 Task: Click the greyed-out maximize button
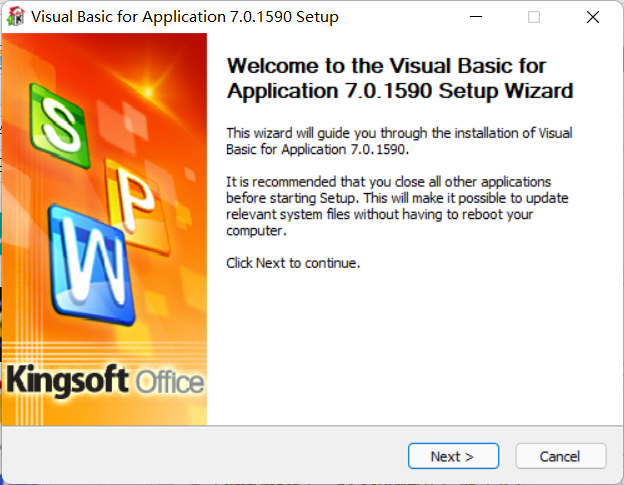point(534,17)
